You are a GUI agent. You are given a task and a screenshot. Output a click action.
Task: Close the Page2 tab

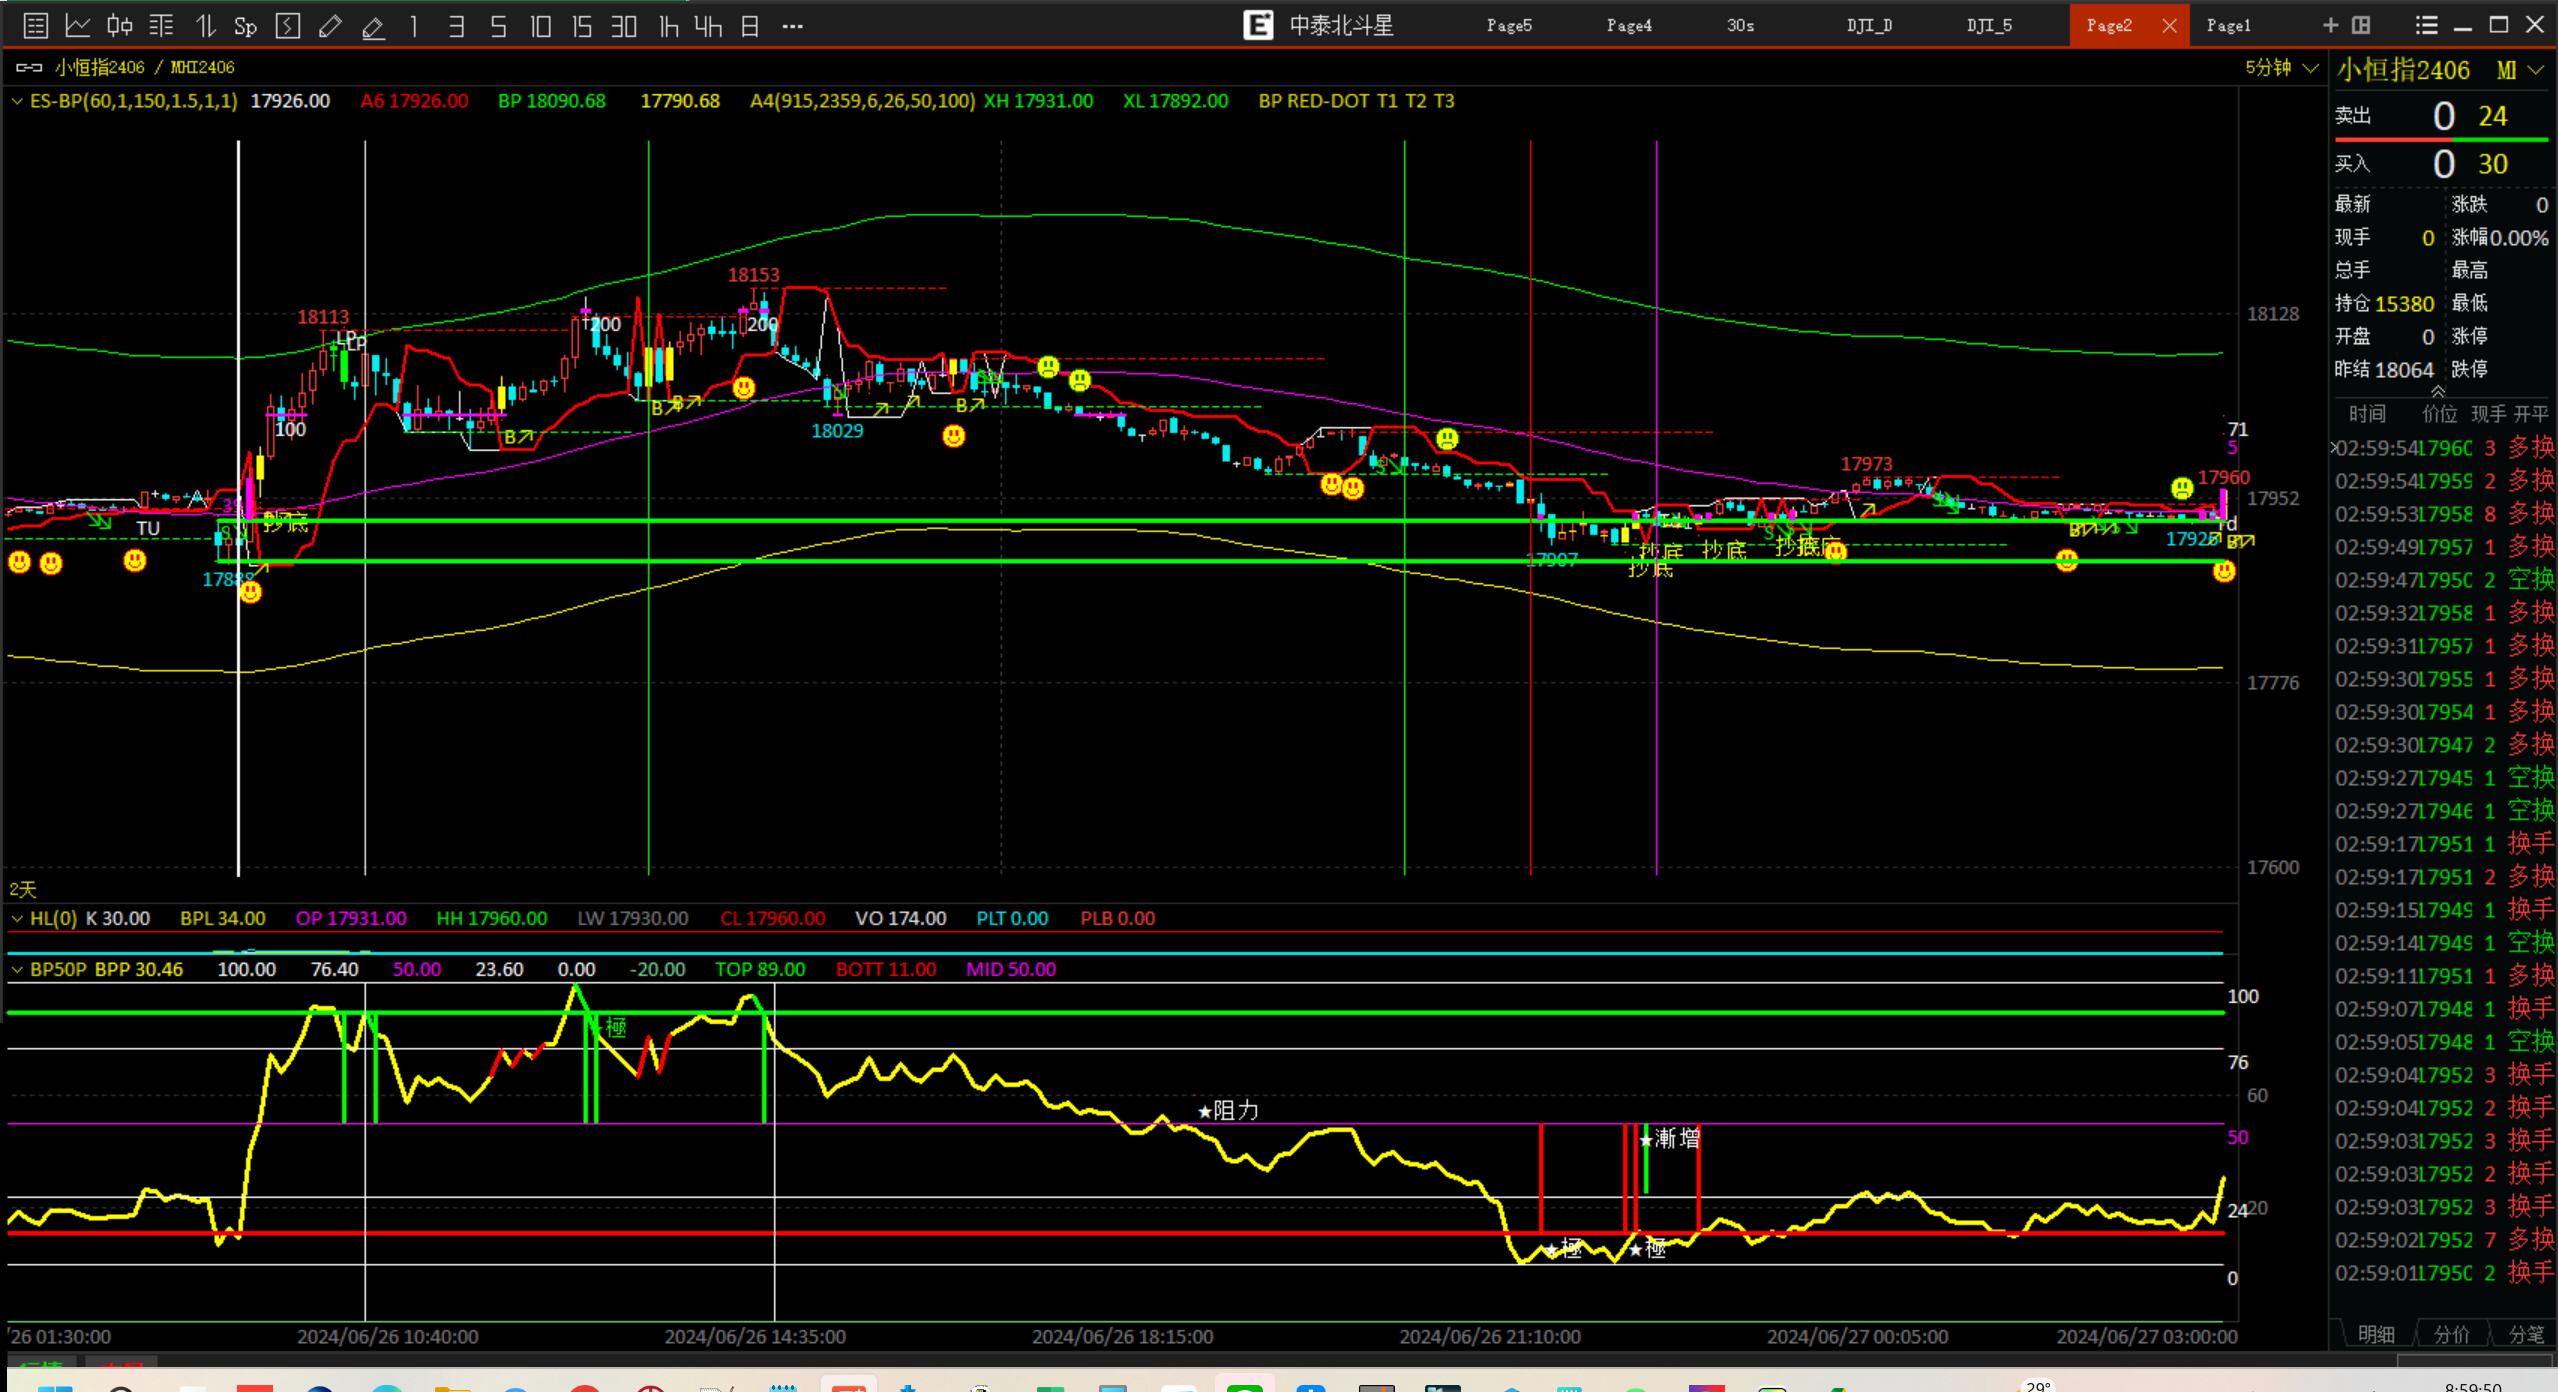coord(2169,26)
